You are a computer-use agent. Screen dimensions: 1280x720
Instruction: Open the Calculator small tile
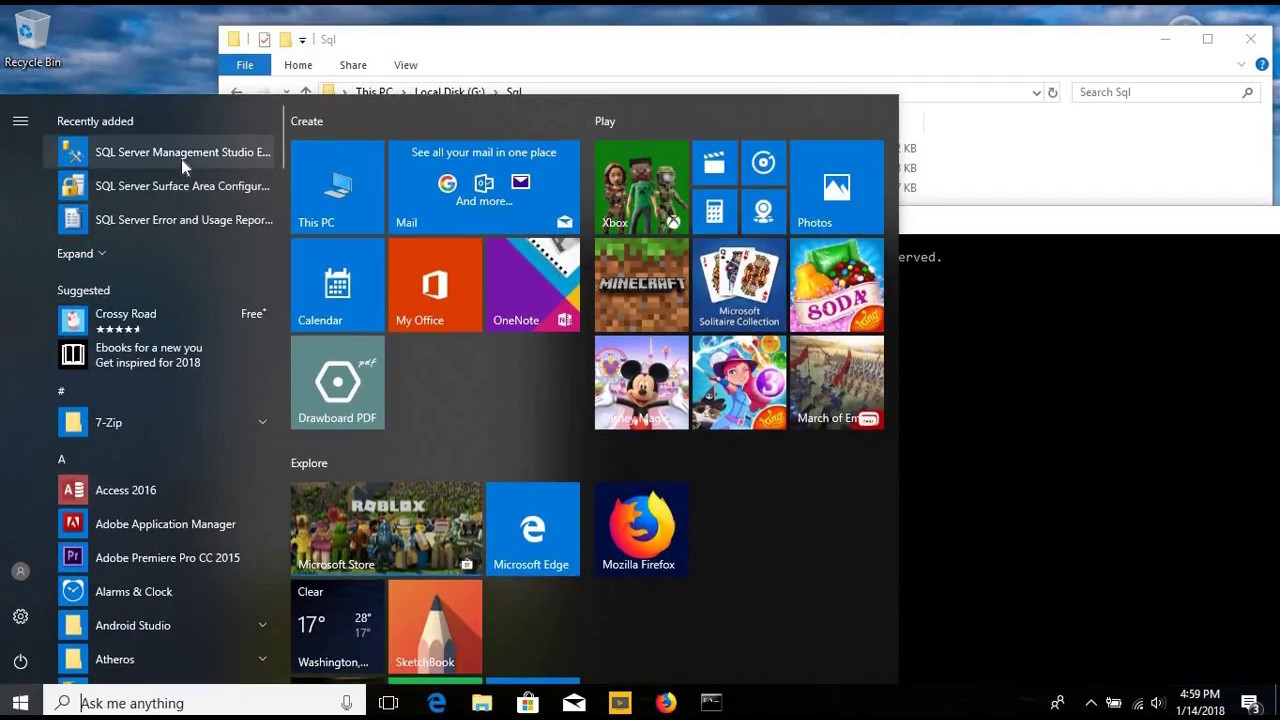pos(714,211)
